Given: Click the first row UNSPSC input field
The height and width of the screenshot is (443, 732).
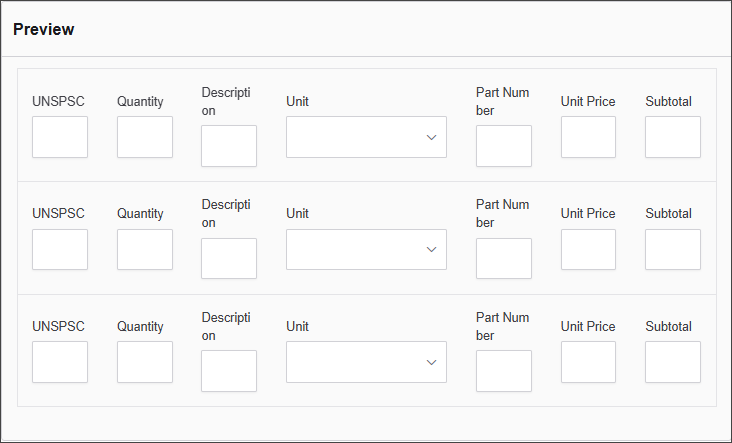Looking at the screenshot, I should pos(60,137).
